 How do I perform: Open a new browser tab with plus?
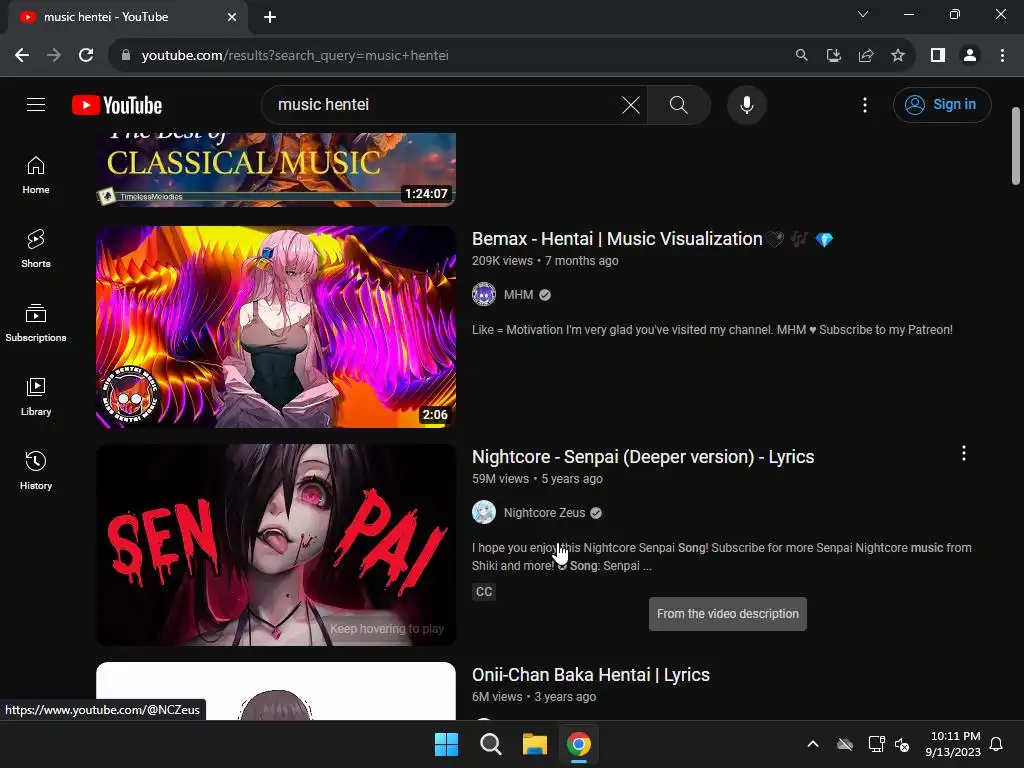tap(270, 17)
